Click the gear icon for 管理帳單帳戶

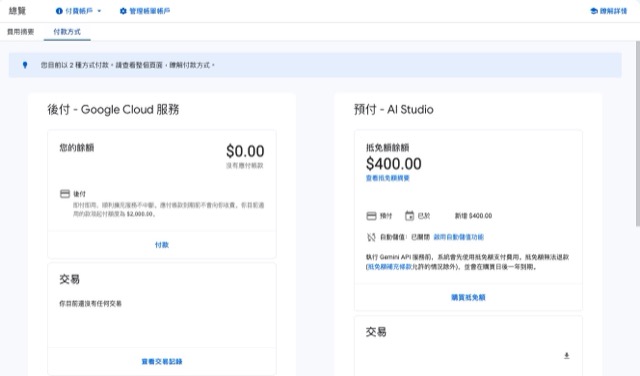123,11
